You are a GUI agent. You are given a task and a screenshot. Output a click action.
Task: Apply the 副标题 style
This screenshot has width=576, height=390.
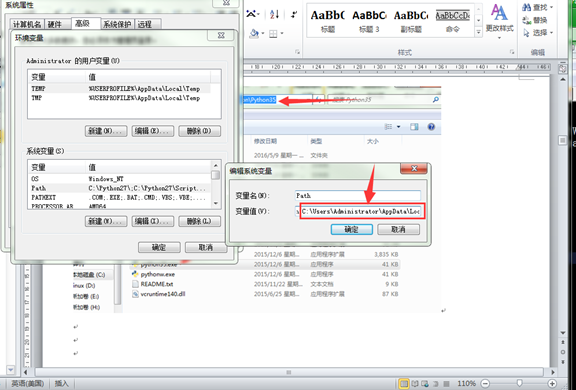411,21
